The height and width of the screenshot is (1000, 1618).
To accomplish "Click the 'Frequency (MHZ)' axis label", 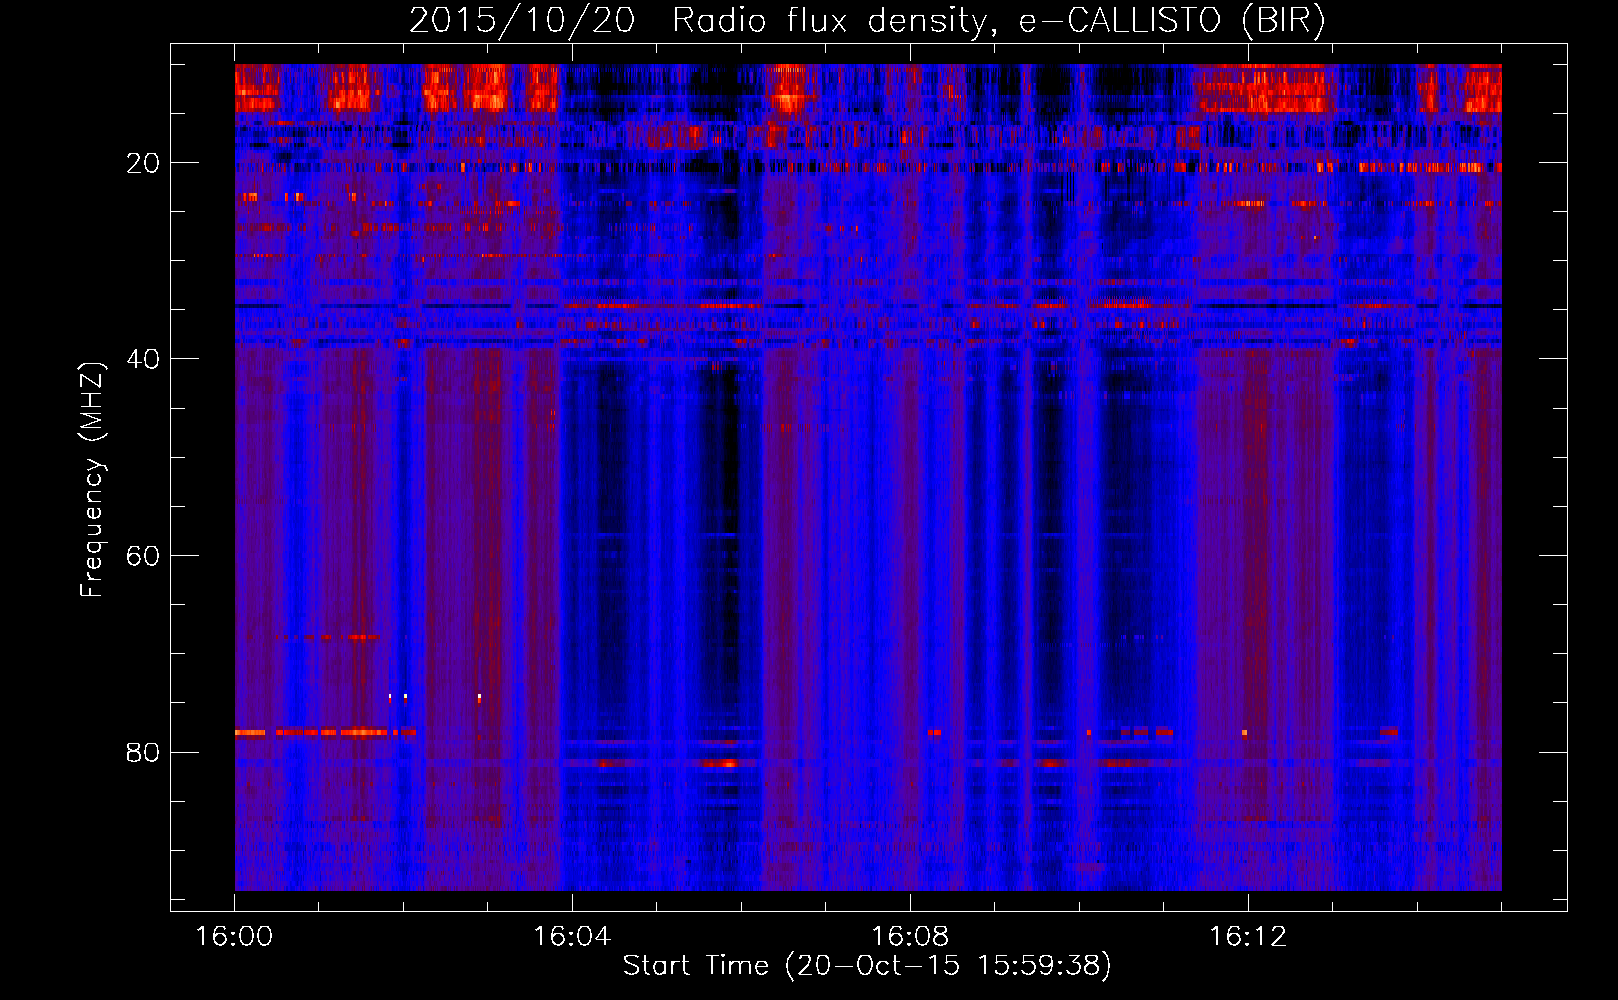I will [x=92, y=480].
